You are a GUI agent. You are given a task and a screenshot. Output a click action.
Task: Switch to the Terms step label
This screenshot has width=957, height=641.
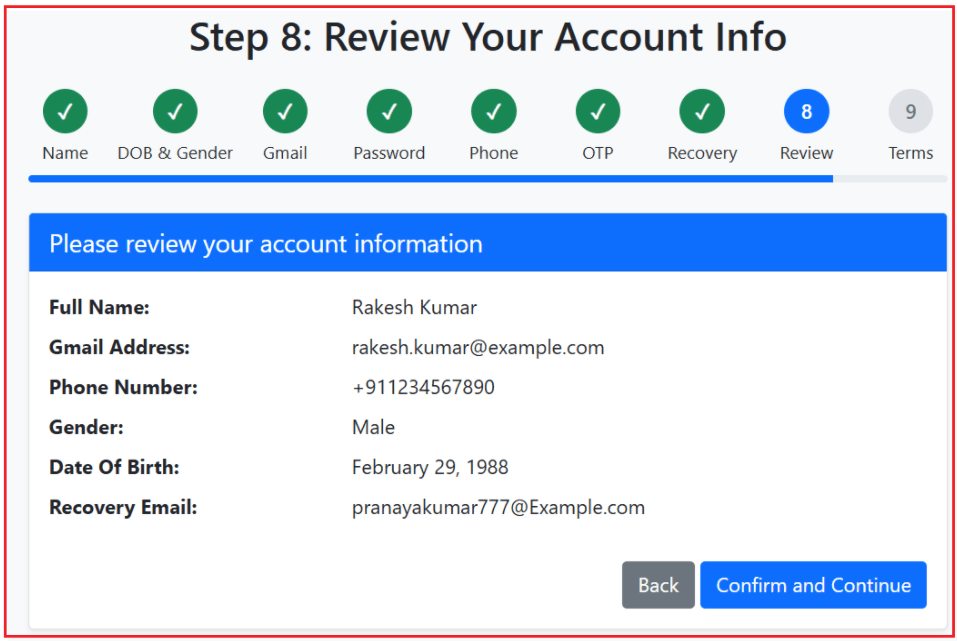pyautogui.click(x=910, y=153)
